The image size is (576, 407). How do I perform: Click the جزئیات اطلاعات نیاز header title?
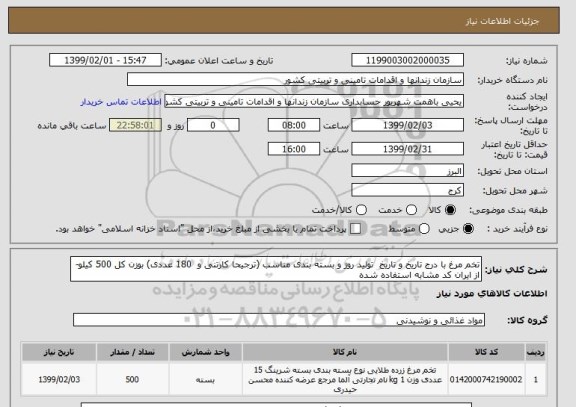click(x=502, y=21)
